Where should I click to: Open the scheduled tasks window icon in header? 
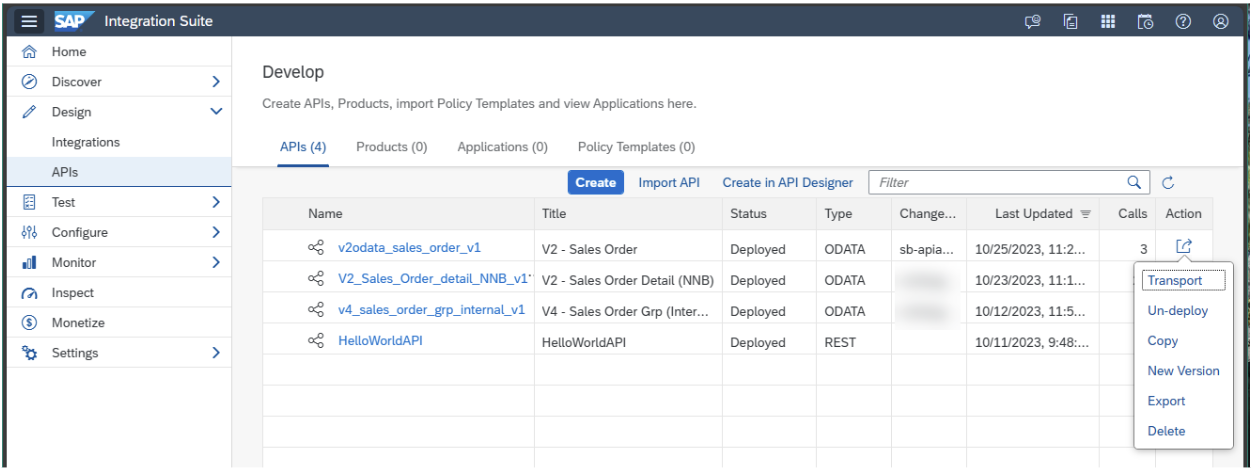pos(1145,21)
